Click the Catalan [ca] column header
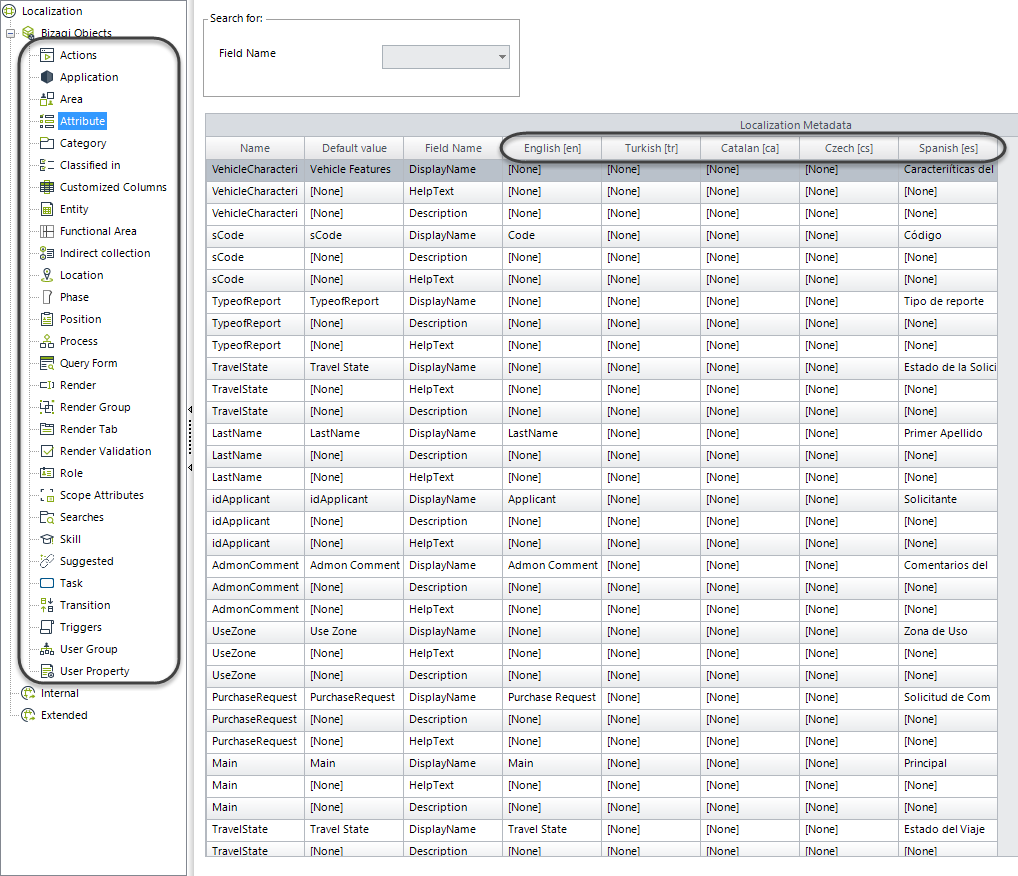The width and height of the screenshot is (1018, 876). pyautogui.click(x=750, y=148)
